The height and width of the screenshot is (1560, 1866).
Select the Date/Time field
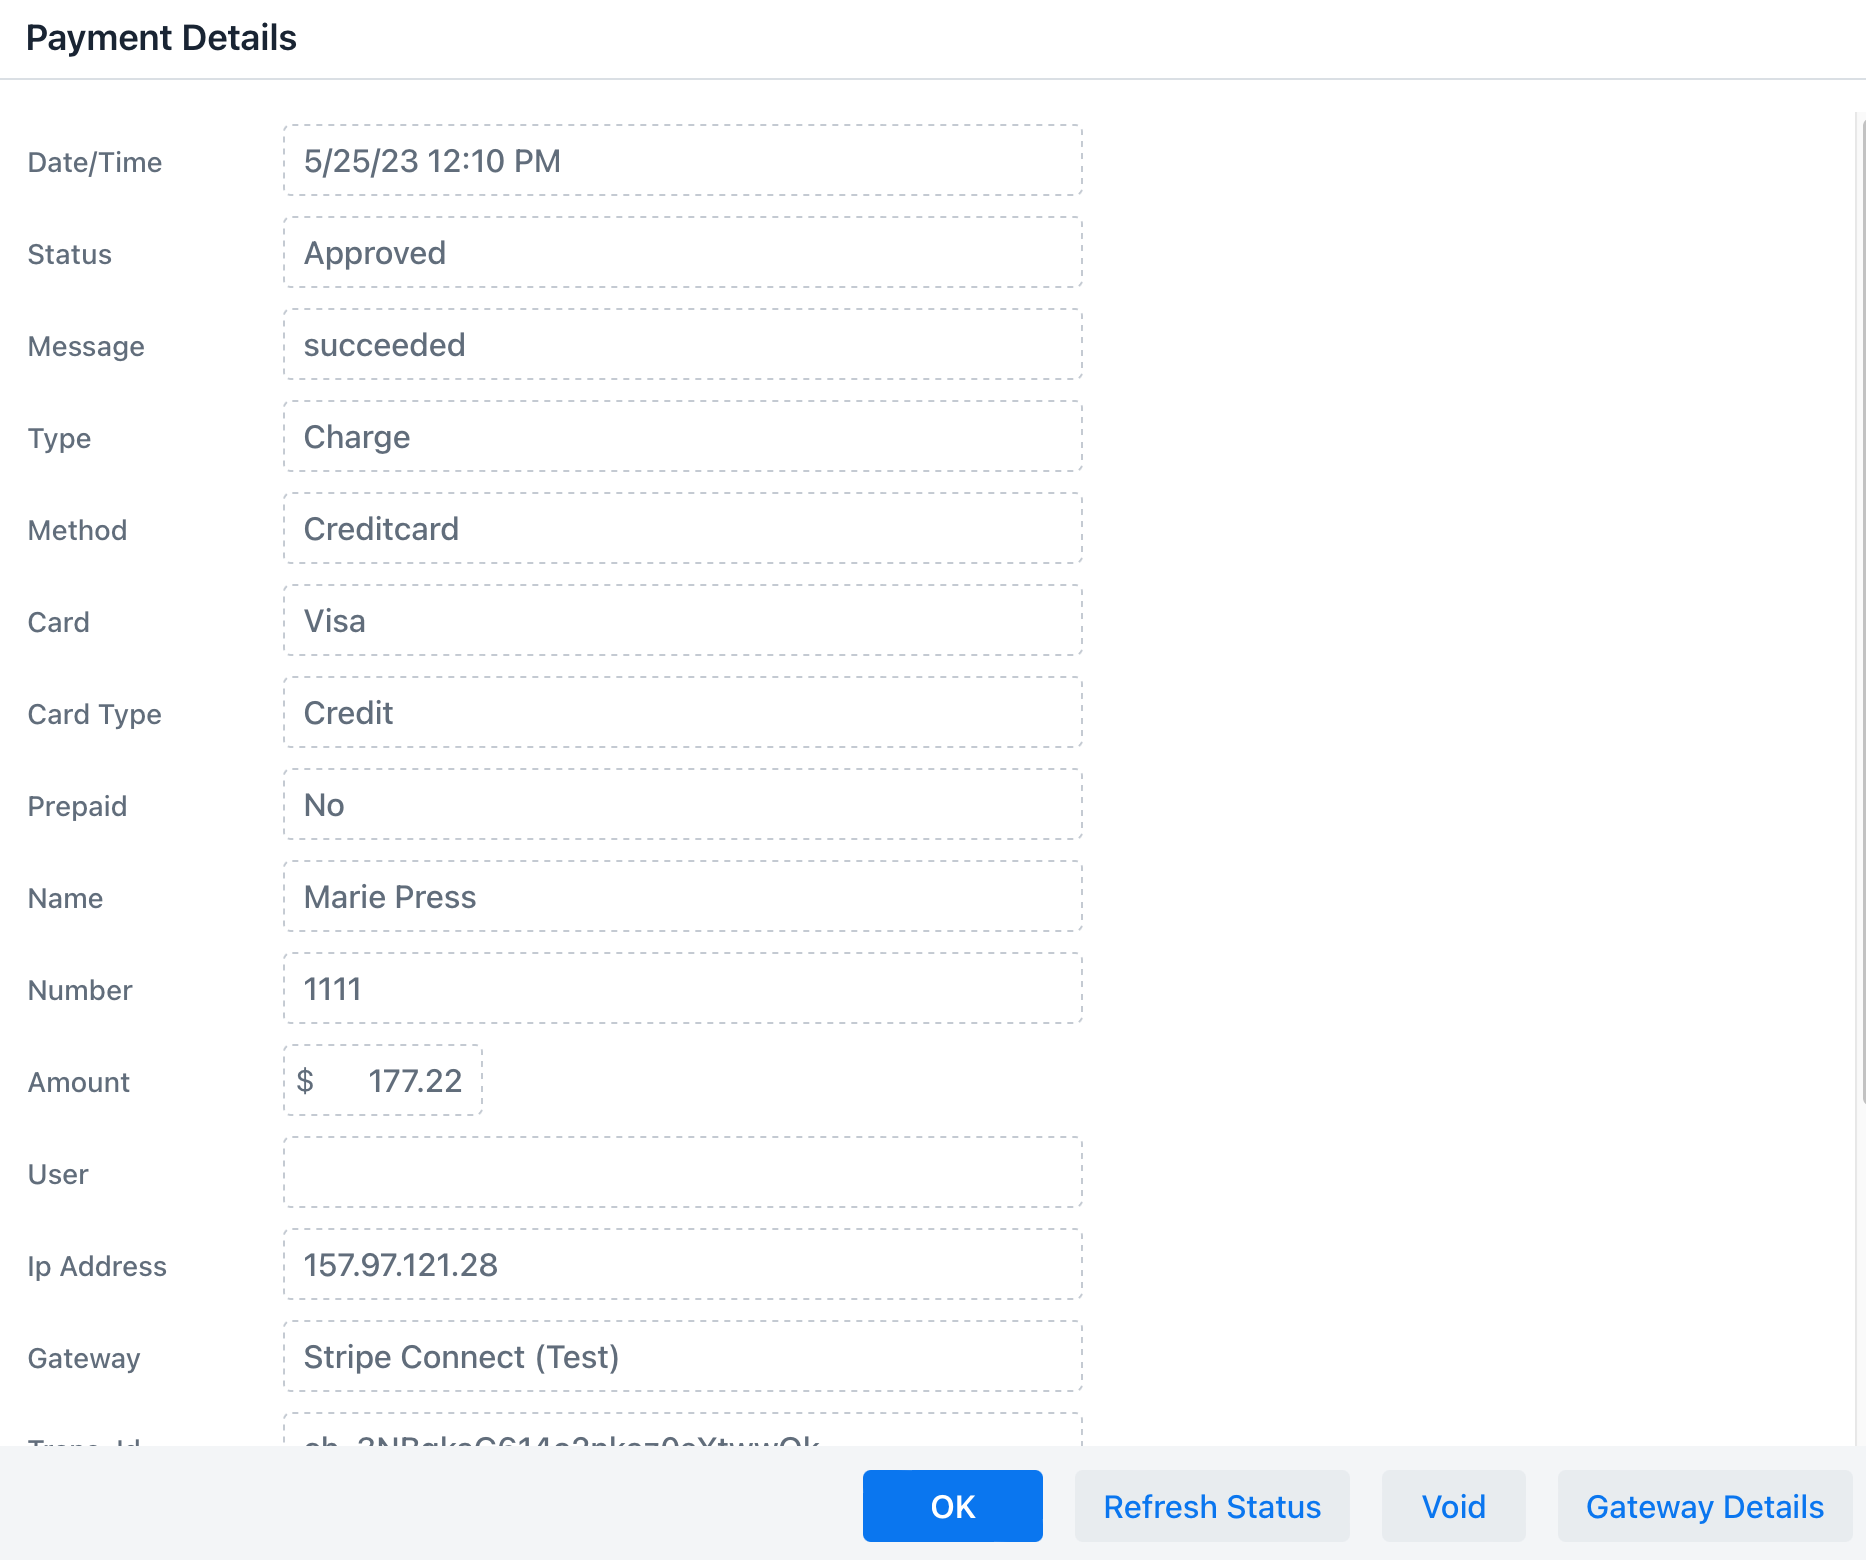pos(683,160)
